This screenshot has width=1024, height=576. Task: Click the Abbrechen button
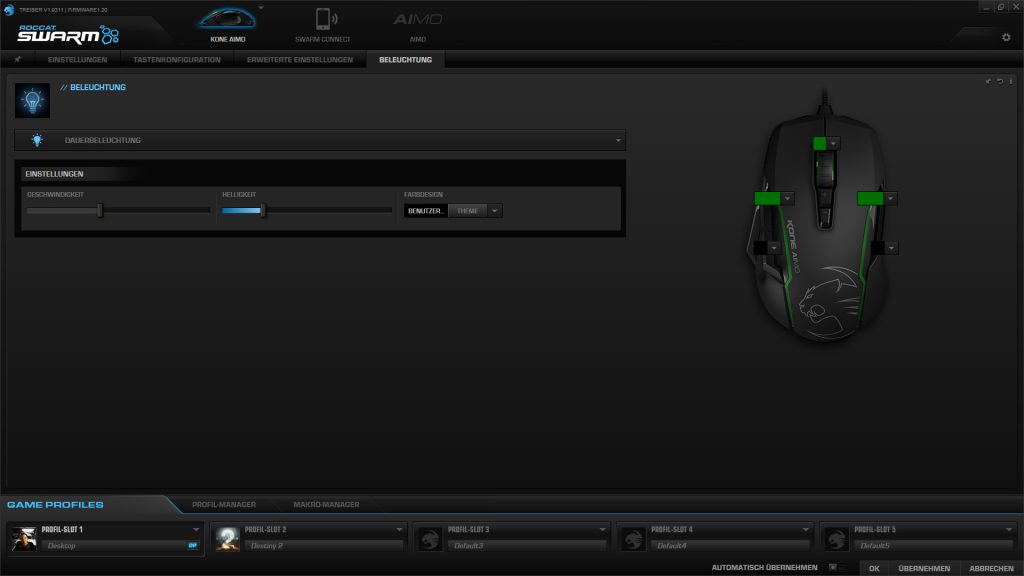click(x=991, y=568)
